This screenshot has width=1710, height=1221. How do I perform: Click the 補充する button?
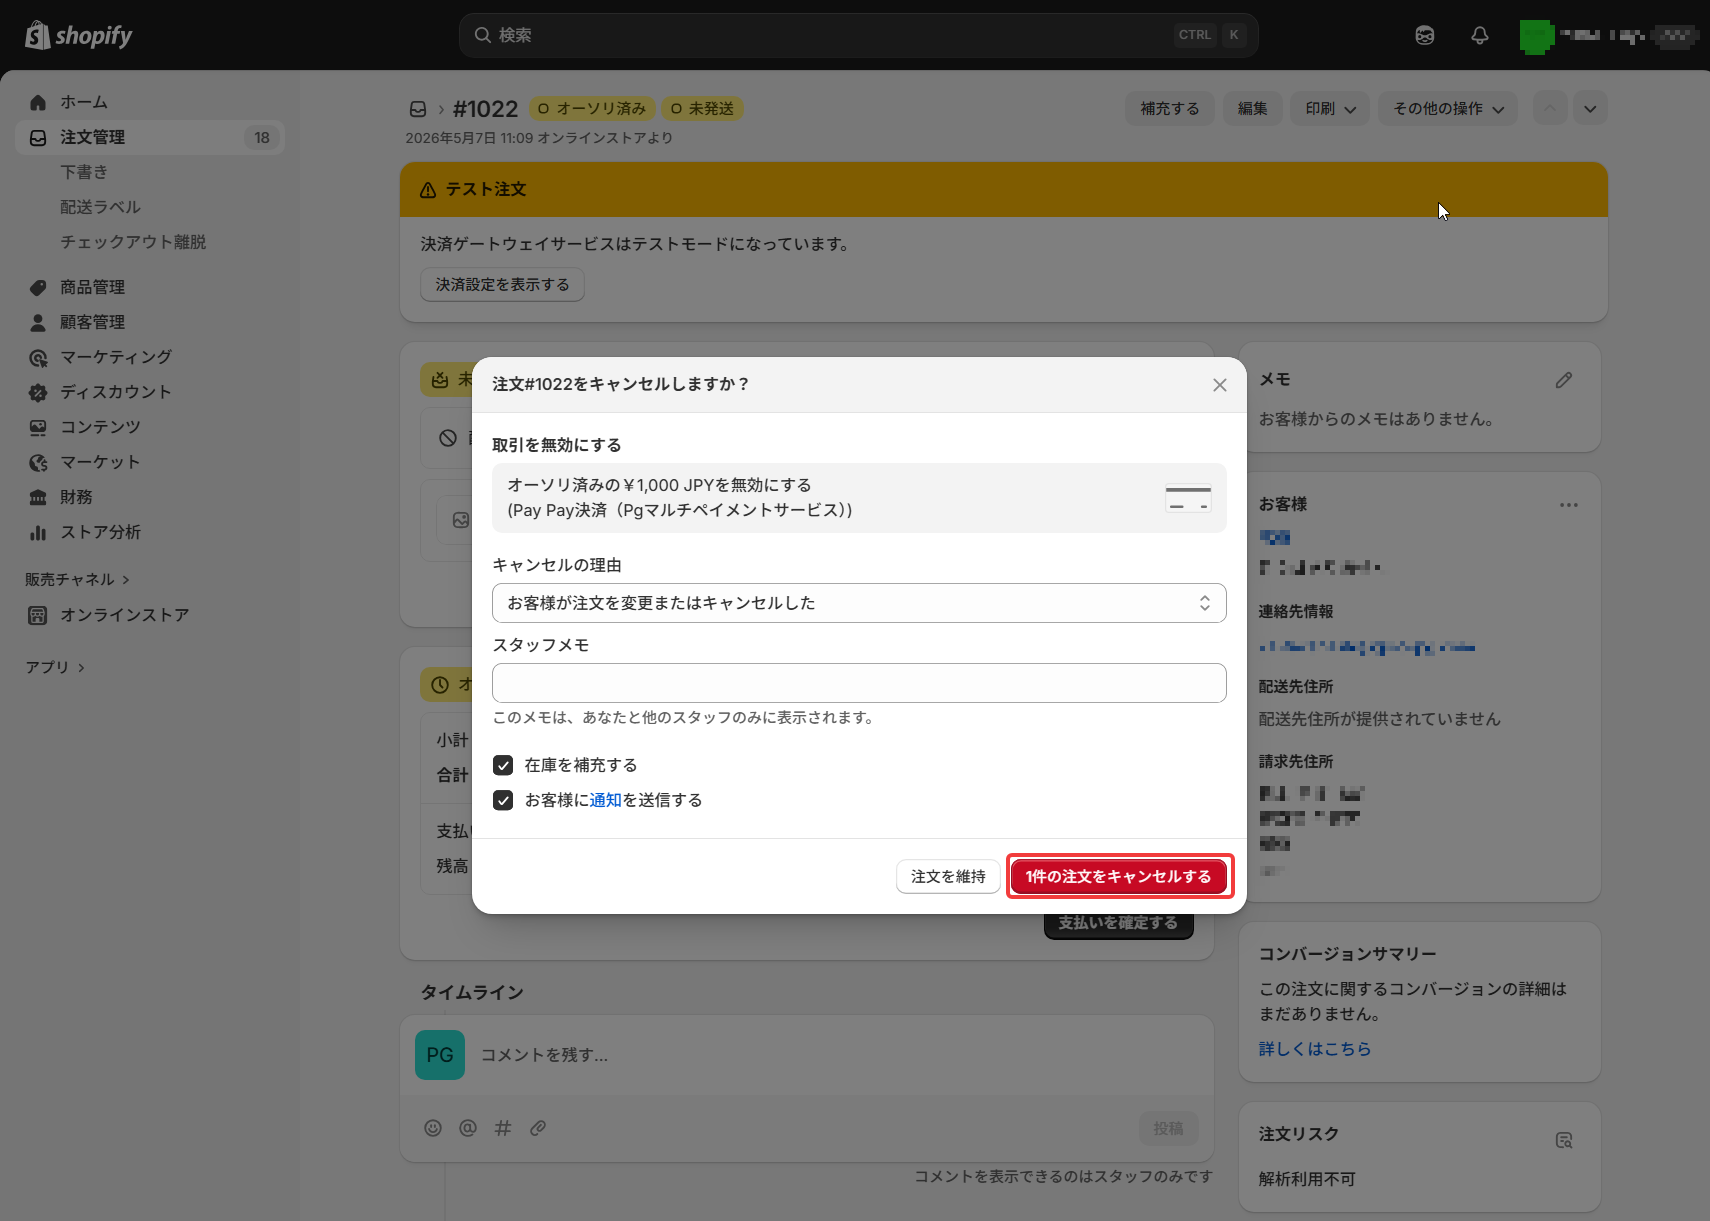[1170, 109]
